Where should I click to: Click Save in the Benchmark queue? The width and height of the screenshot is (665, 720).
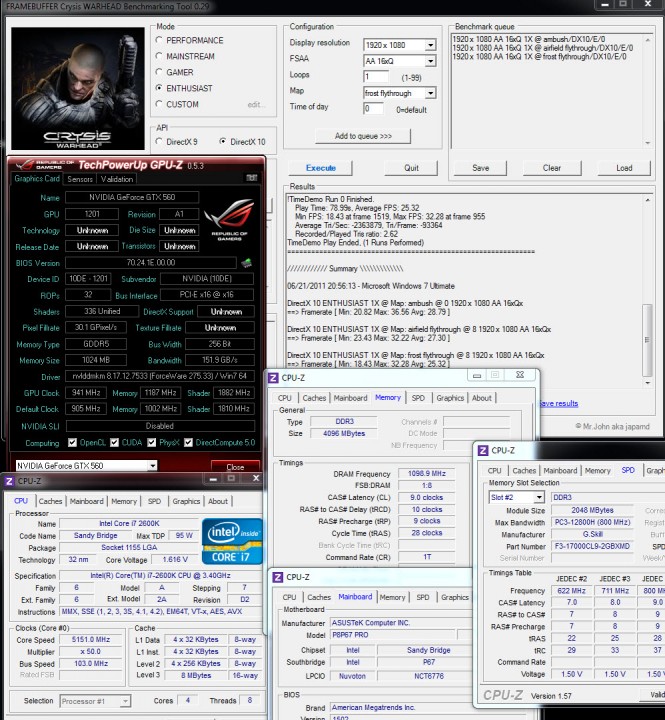(480, 168)
